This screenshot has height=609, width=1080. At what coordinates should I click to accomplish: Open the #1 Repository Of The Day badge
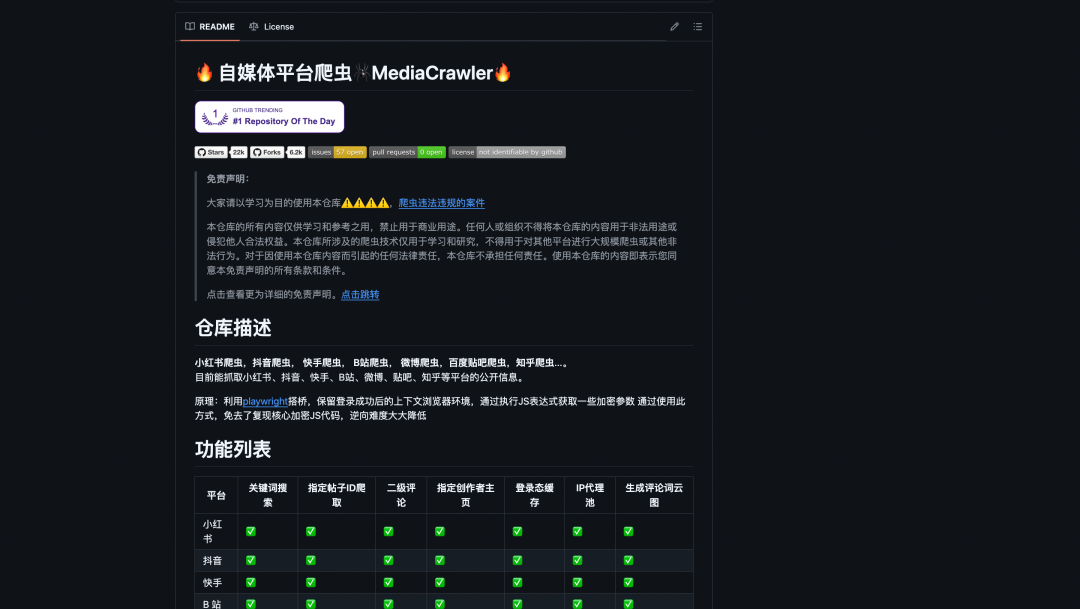click(x=269, y=117)
